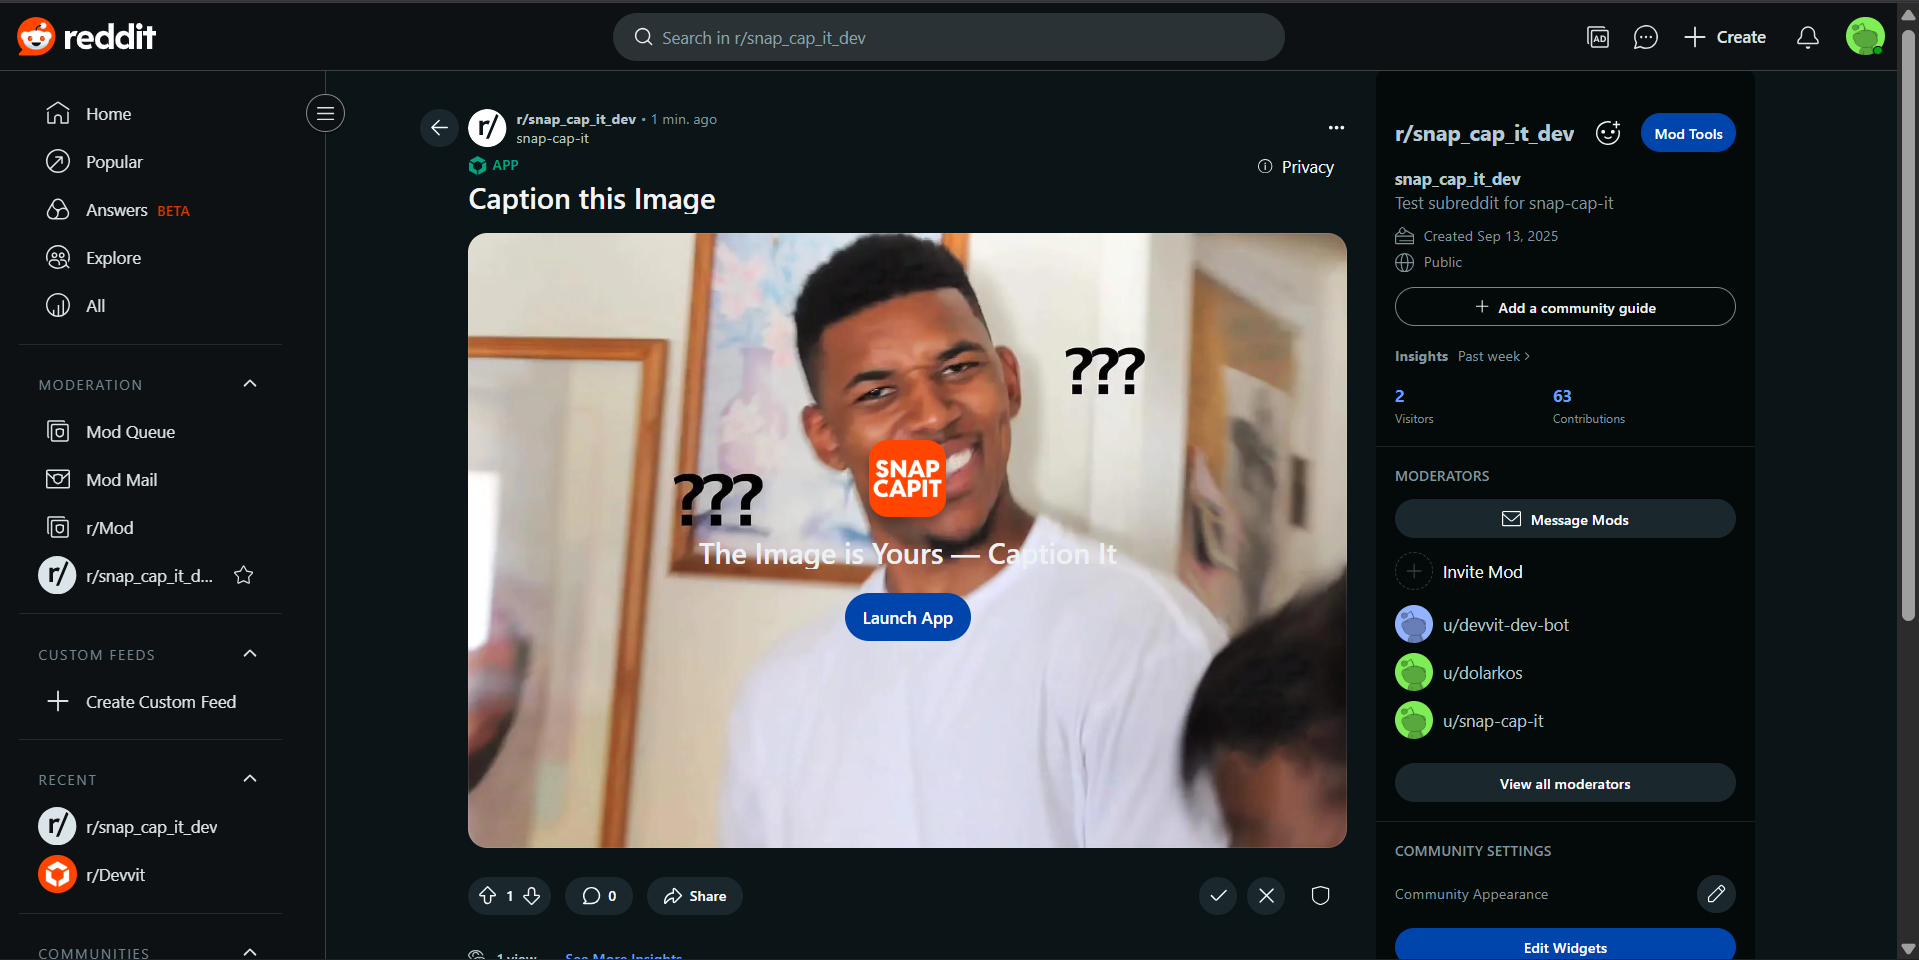This screenshot has width=1919, height=960.
Task: Click the Search in r/snap_cap_it_dev field
Action: tap(948, 37)
